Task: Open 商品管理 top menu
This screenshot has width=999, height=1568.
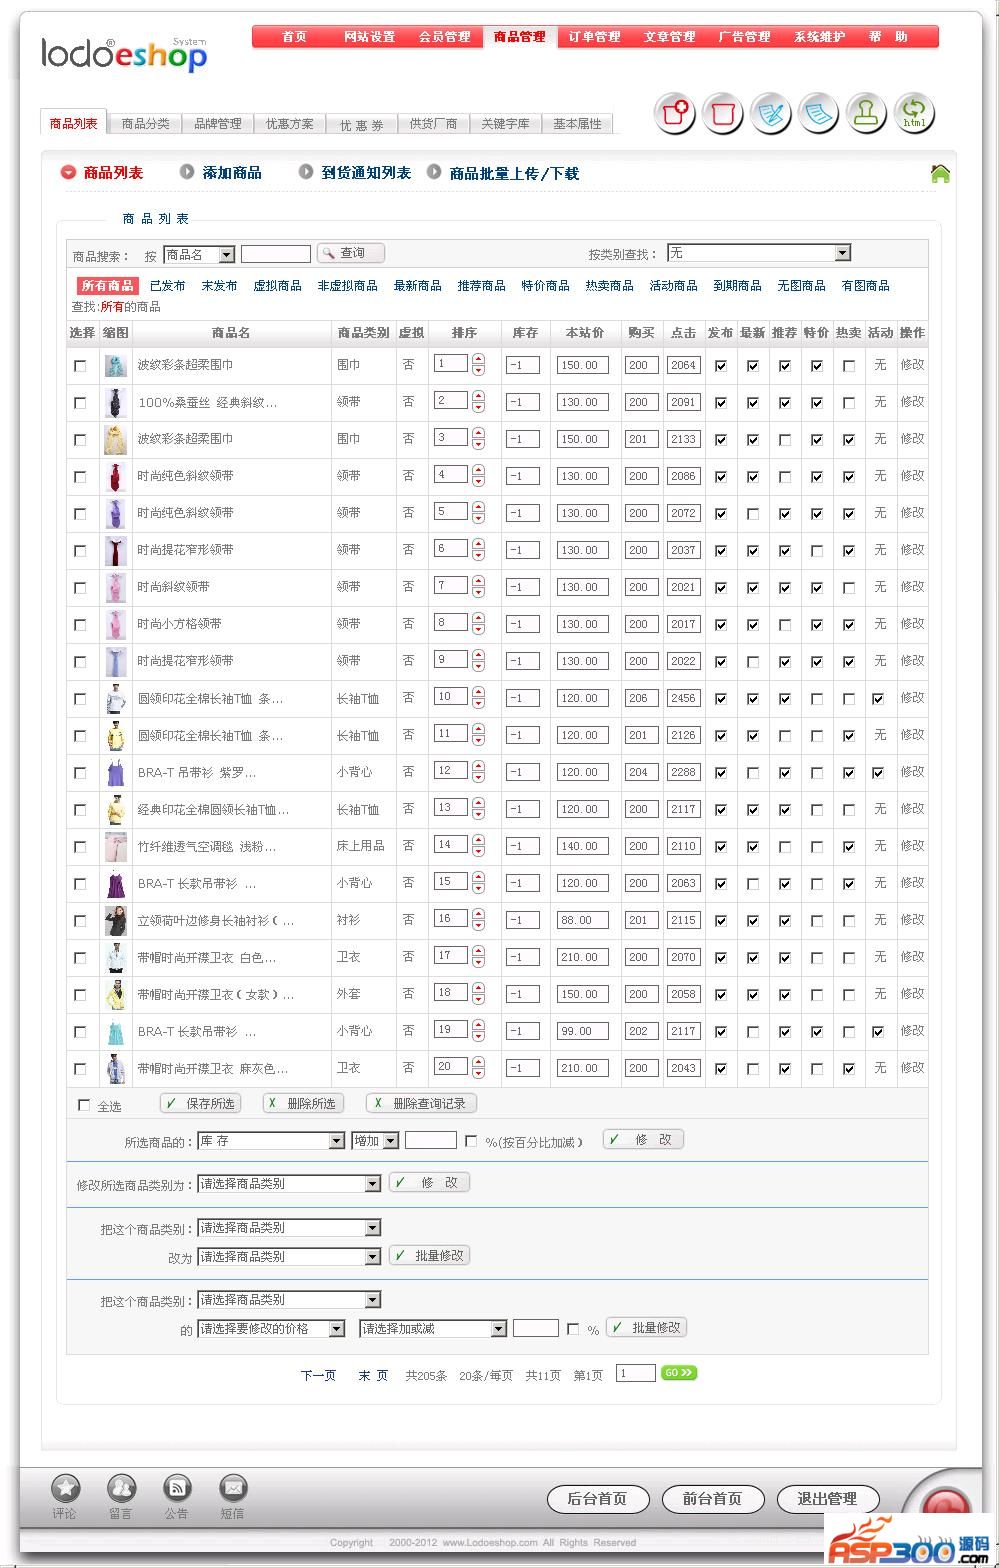Action: pos(519,37)
